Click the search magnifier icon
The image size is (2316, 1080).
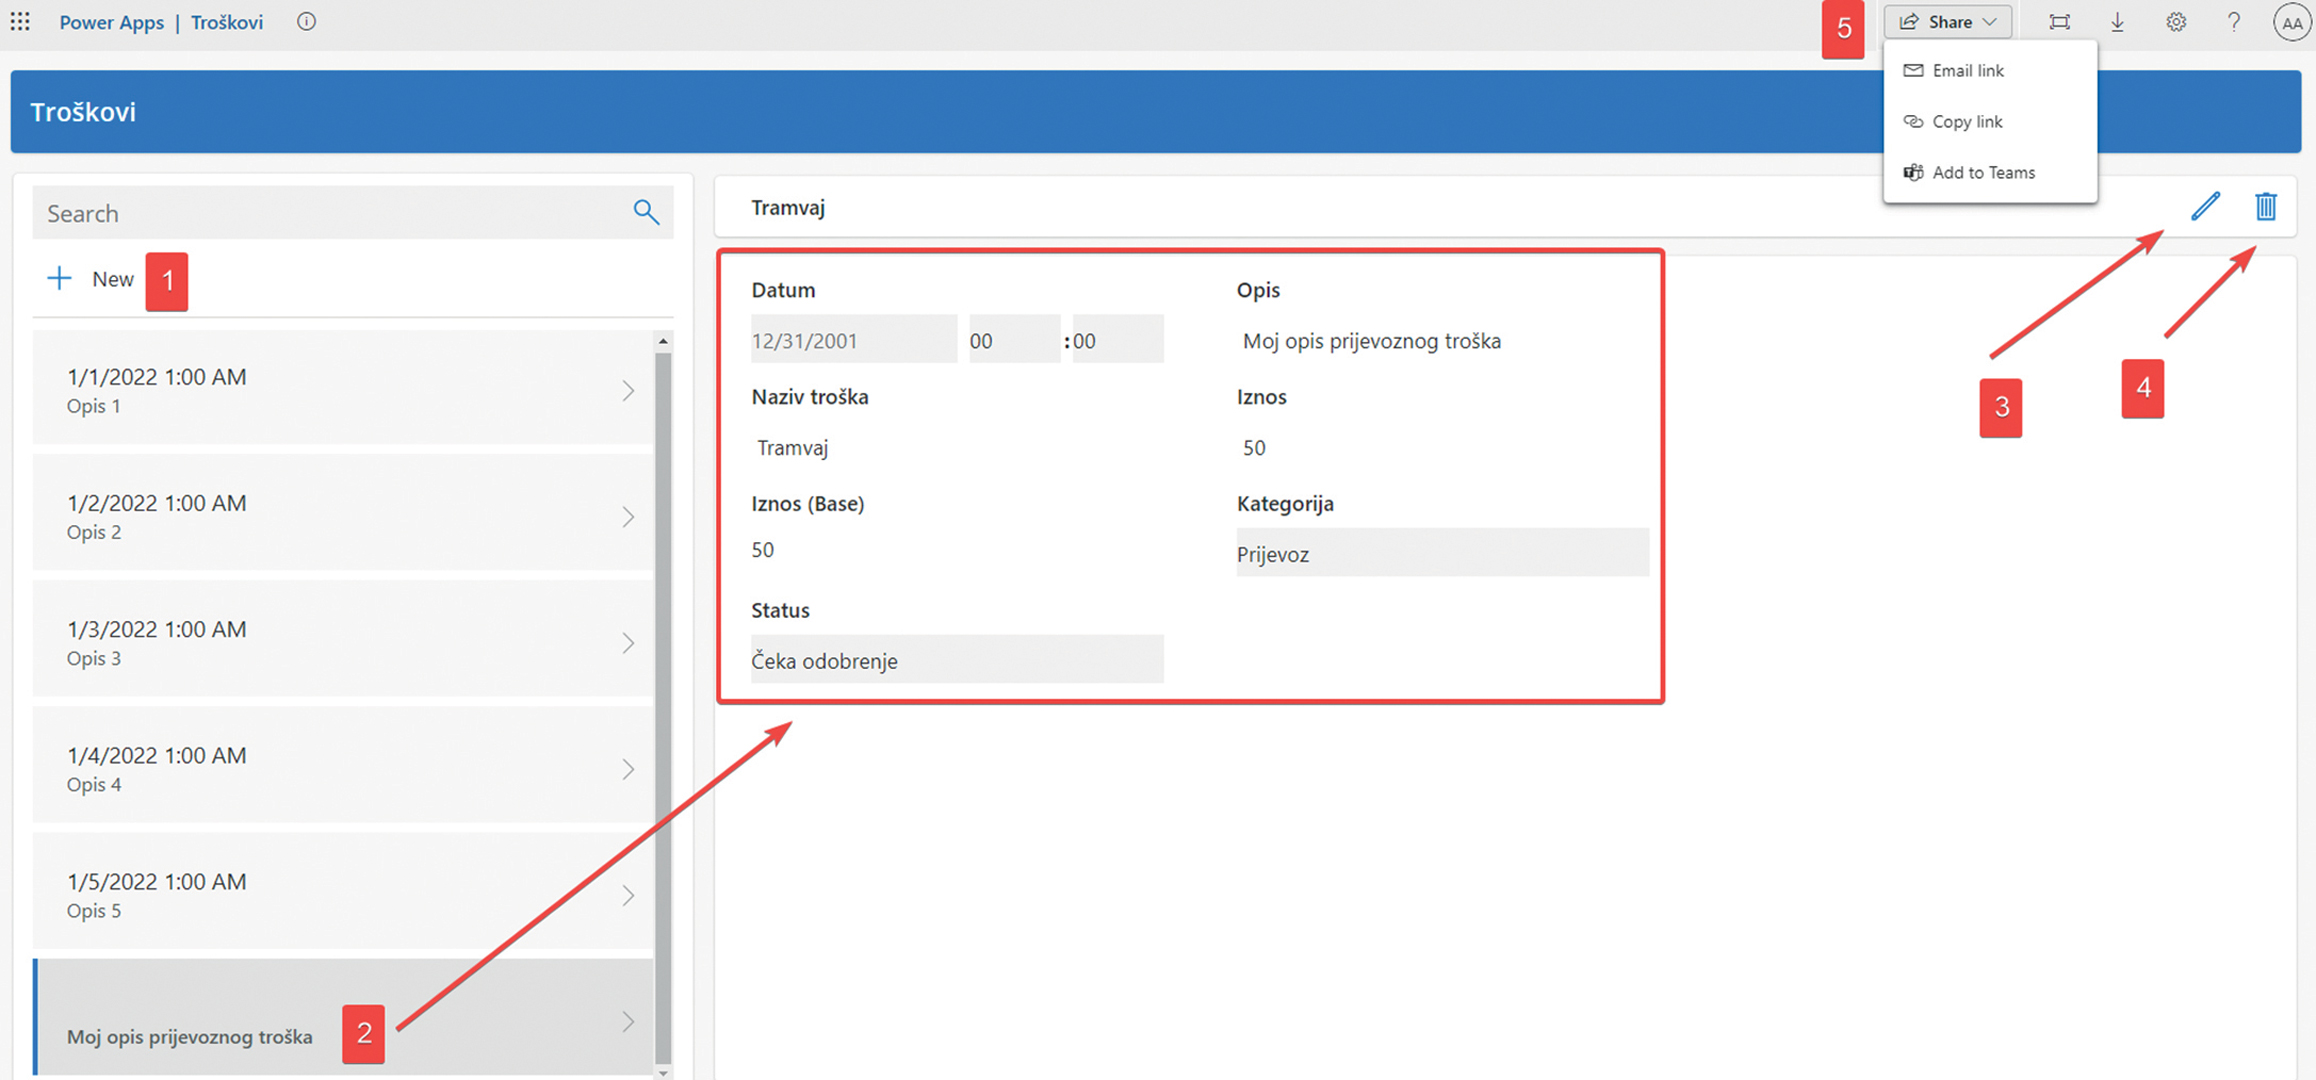(x=646, y=212)
